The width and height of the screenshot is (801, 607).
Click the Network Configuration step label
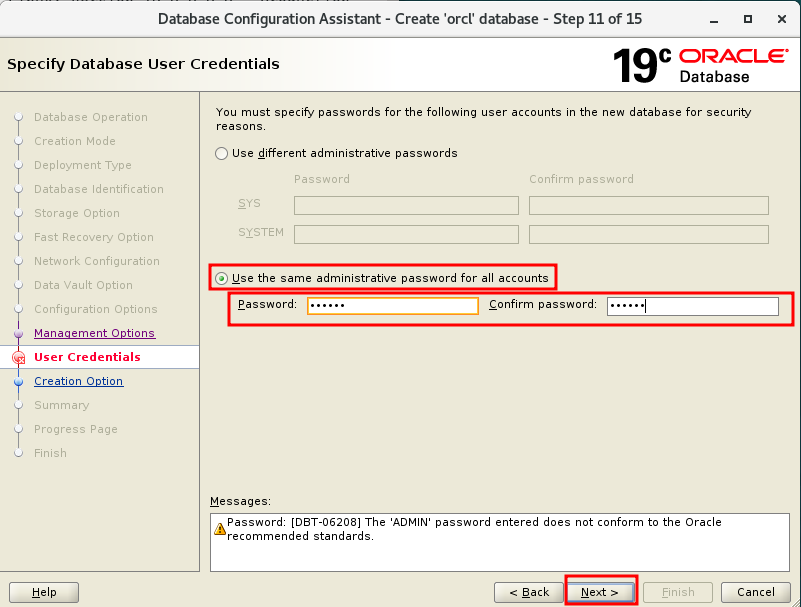(97, 261)
